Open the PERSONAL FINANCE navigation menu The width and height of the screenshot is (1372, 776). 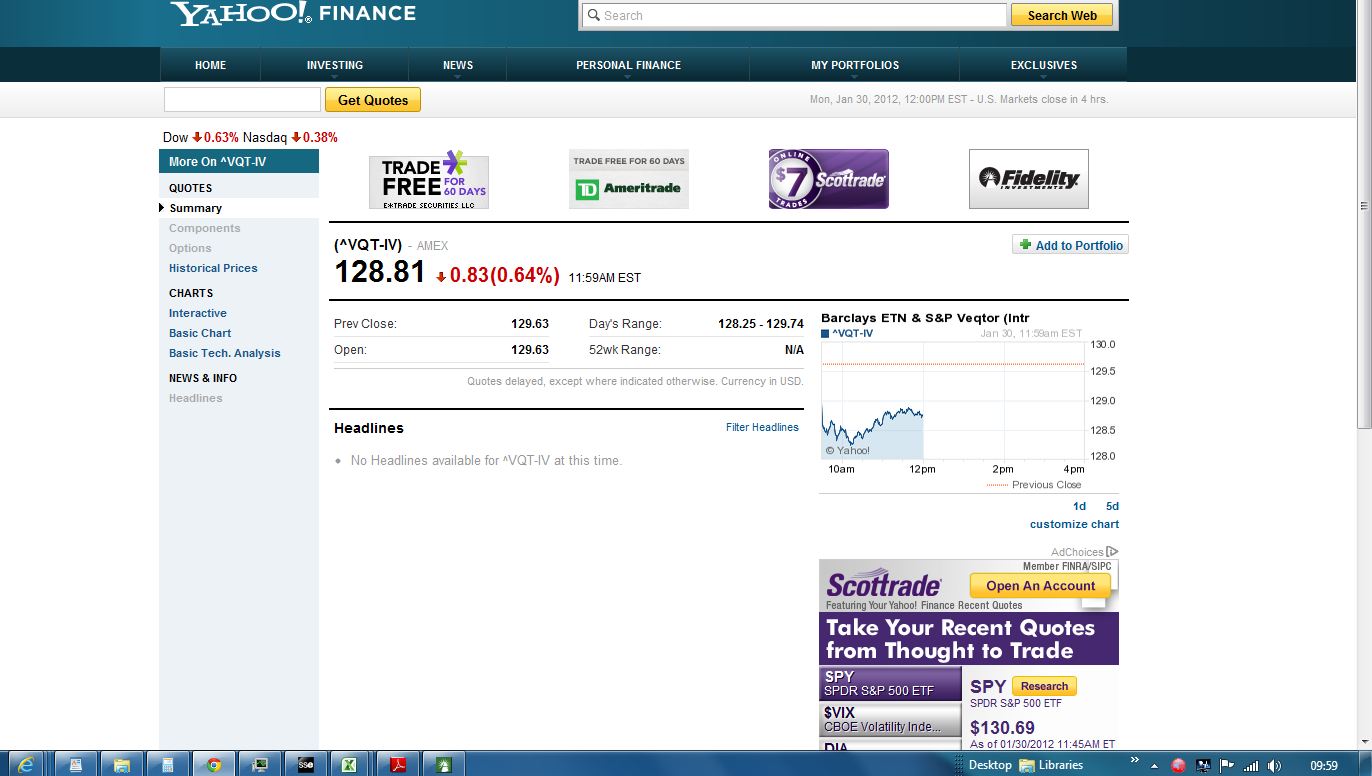click(x=628, y=65)
